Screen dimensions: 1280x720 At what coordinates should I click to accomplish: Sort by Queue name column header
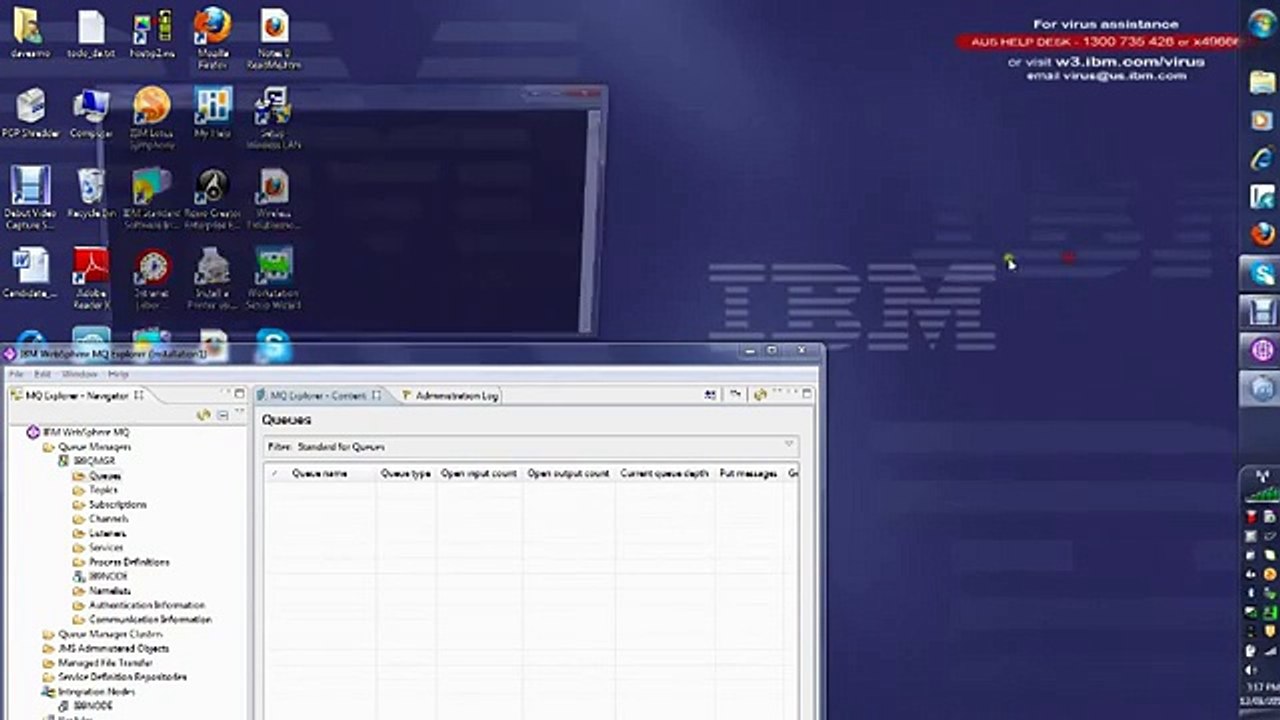tap(320, 473)
